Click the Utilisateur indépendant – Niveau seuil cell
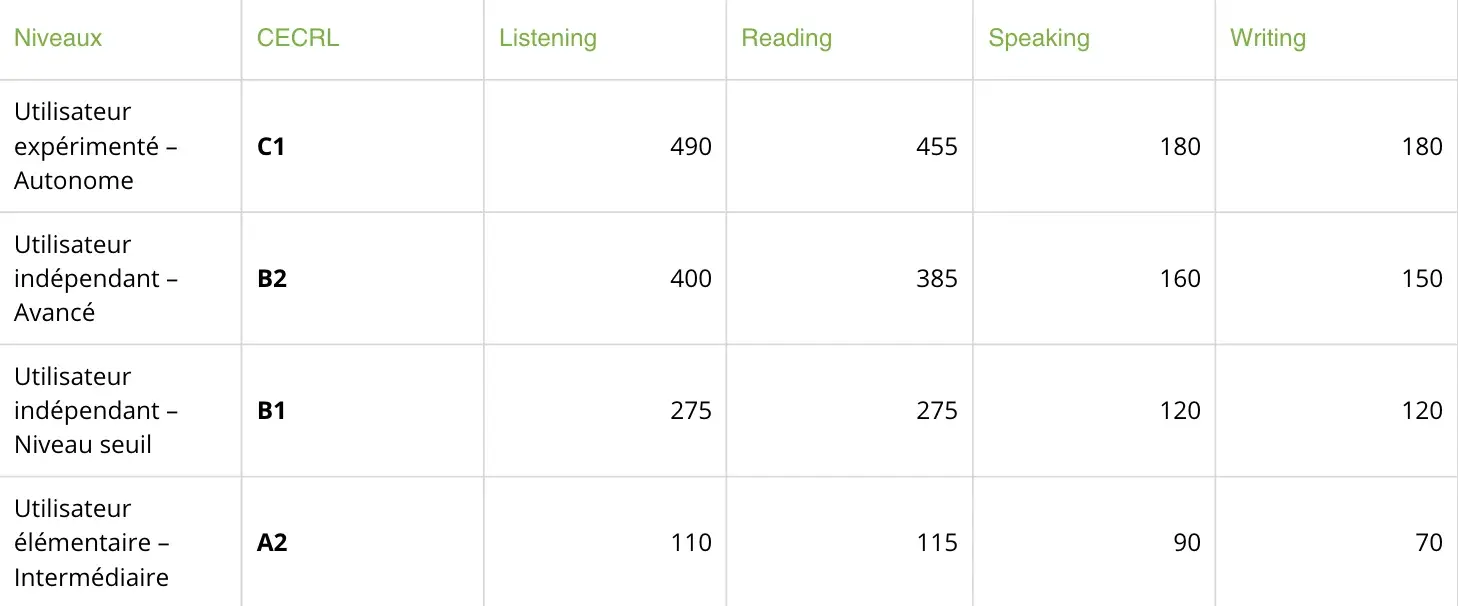1458x606 pixels. point(96,410)
